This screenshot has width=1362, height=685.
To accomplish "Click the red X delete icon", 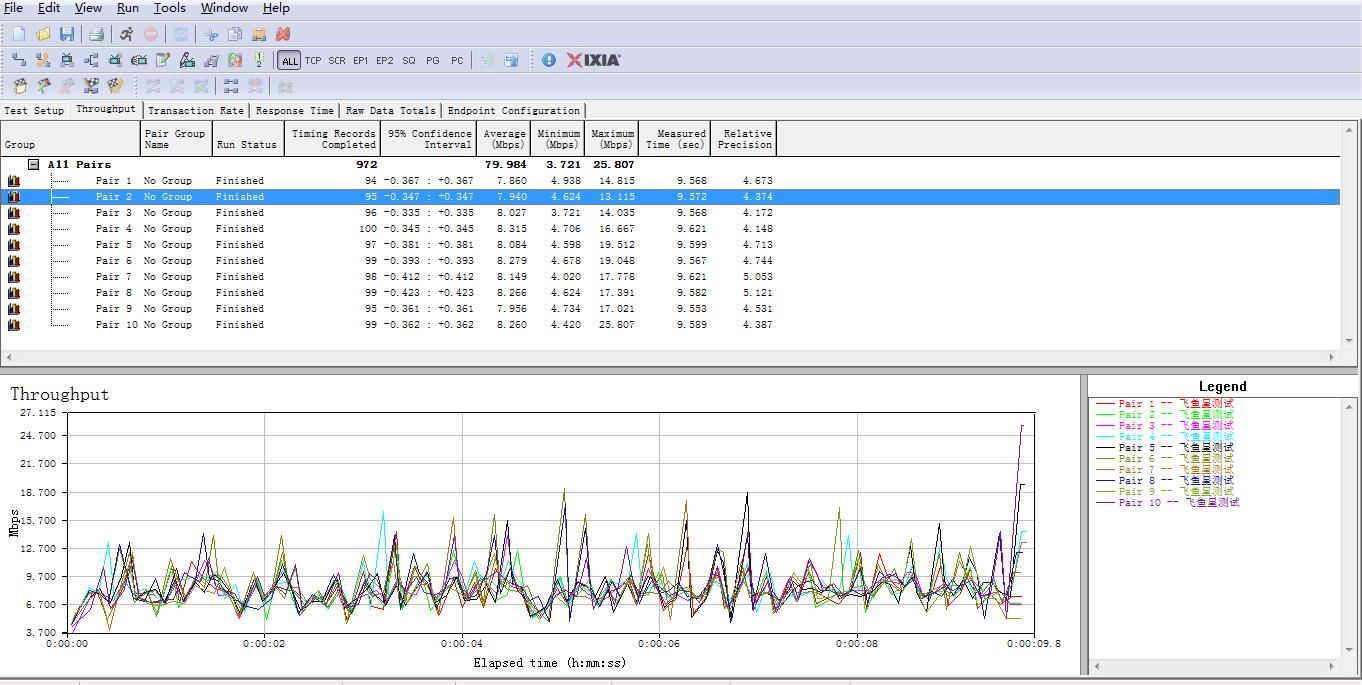I will click(x=283, y=34).
